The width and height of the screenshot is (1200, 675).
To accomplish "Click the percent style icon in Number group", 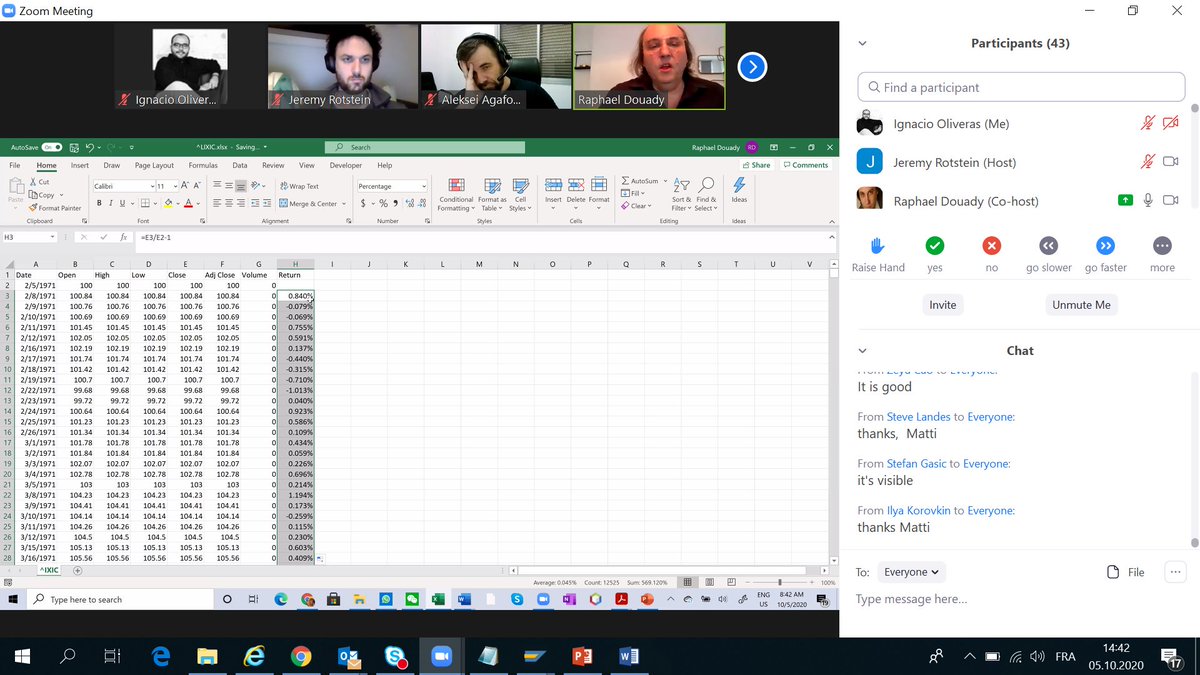I will (x=383, y=203).
